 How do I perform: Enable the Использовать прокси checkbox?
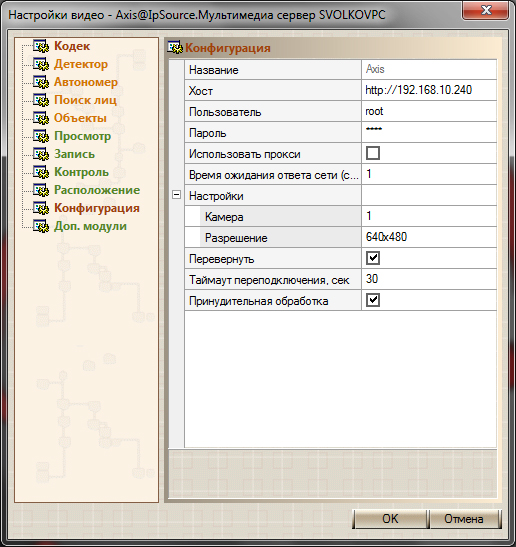373,153
